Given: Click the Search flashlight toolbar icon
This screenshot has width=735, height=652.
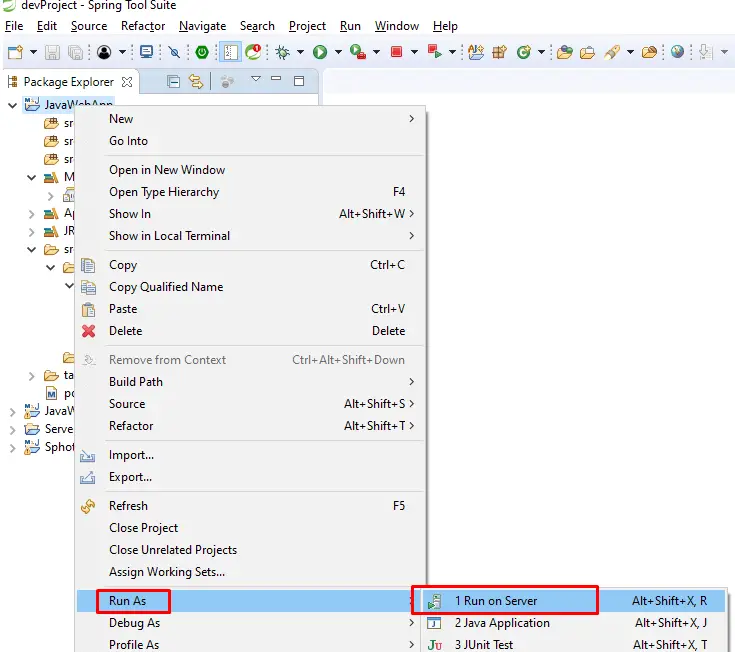Looking at the screenshot, I should [x=612, y=52].
